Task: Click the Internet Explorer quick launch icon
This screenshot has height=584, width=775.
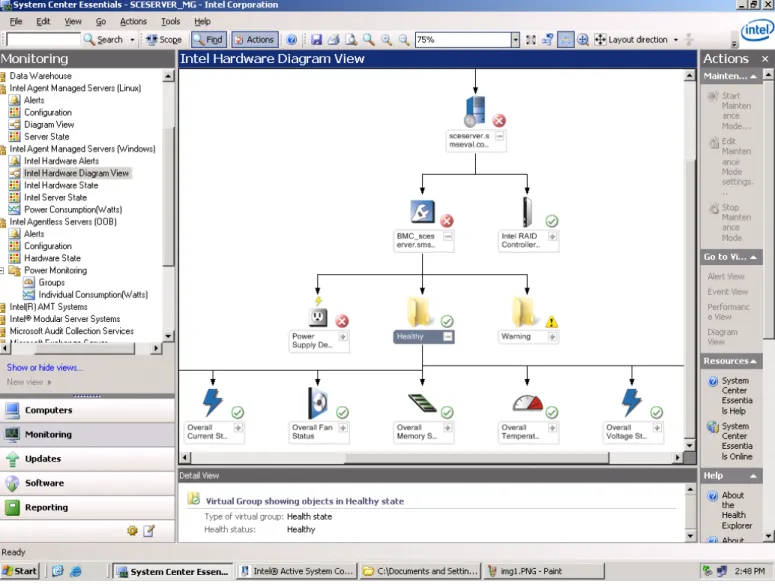Action: coord(76,571)
